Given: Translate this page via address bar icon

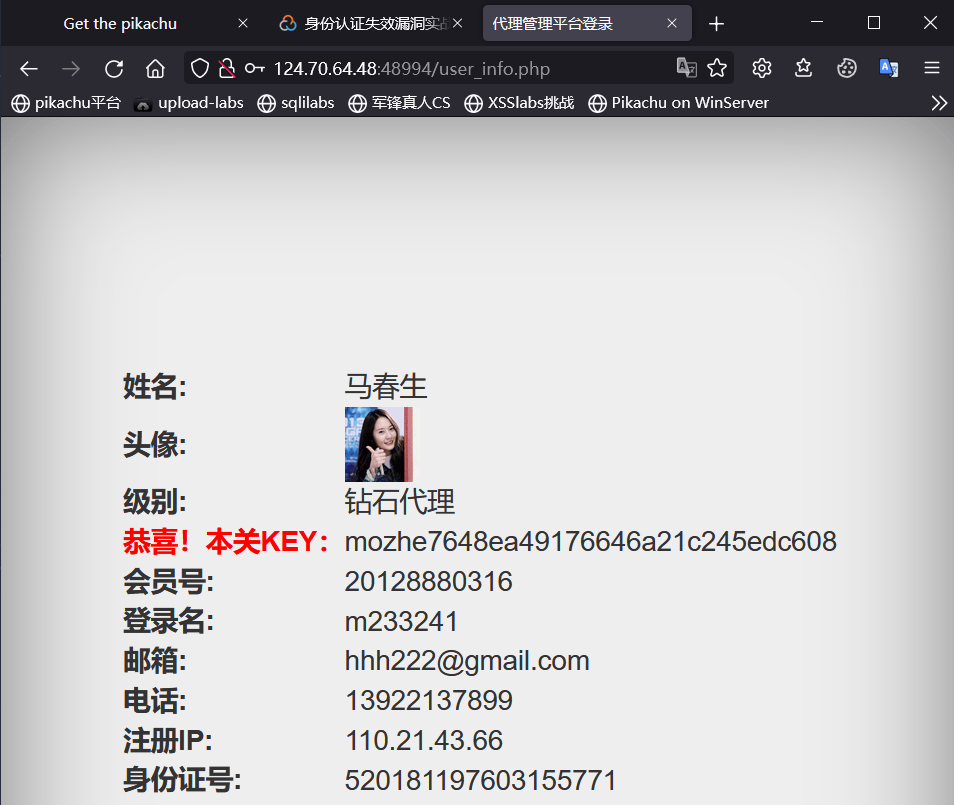Looking at the screenshot, I should [687, 68].
